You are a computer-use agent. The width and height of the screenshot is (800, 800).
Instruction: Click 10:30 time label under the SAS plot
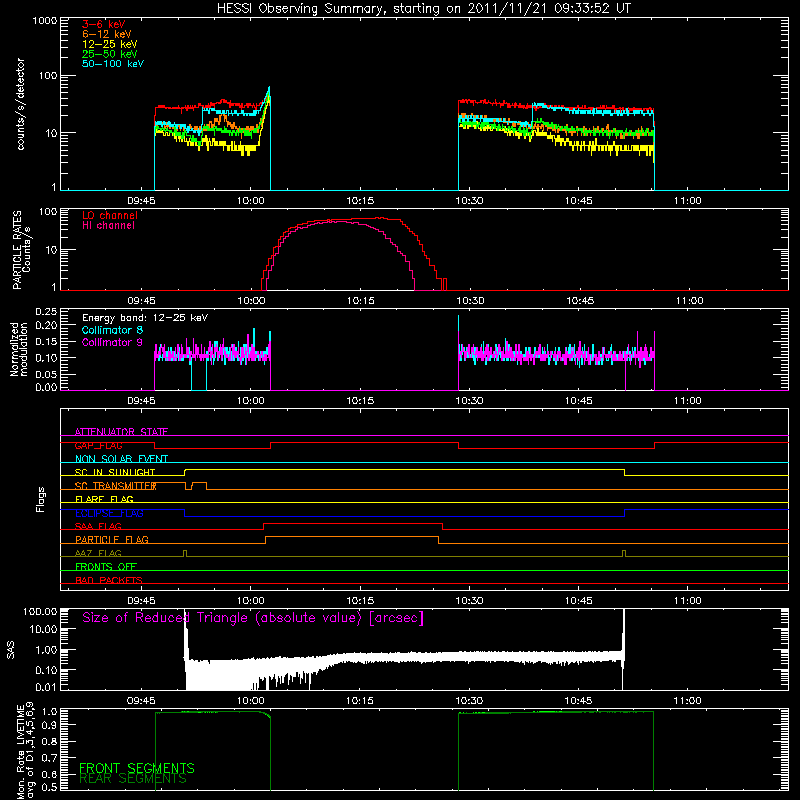click(x=469, y=701)
